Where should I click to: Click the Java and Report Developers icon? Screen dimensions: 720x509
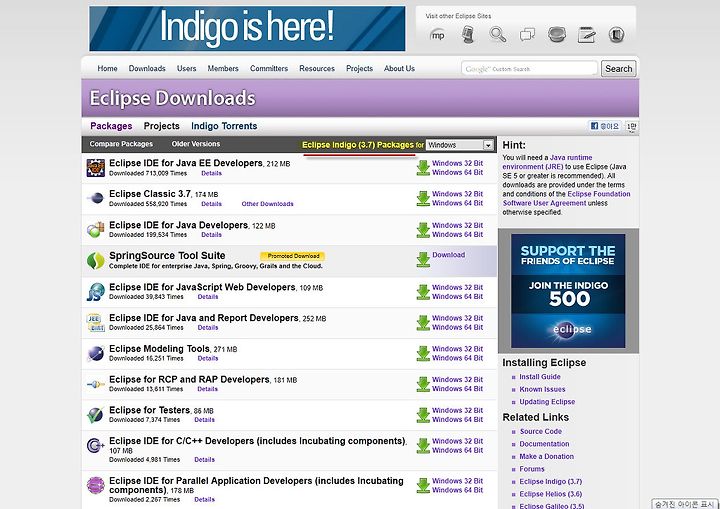pos(96,322)
